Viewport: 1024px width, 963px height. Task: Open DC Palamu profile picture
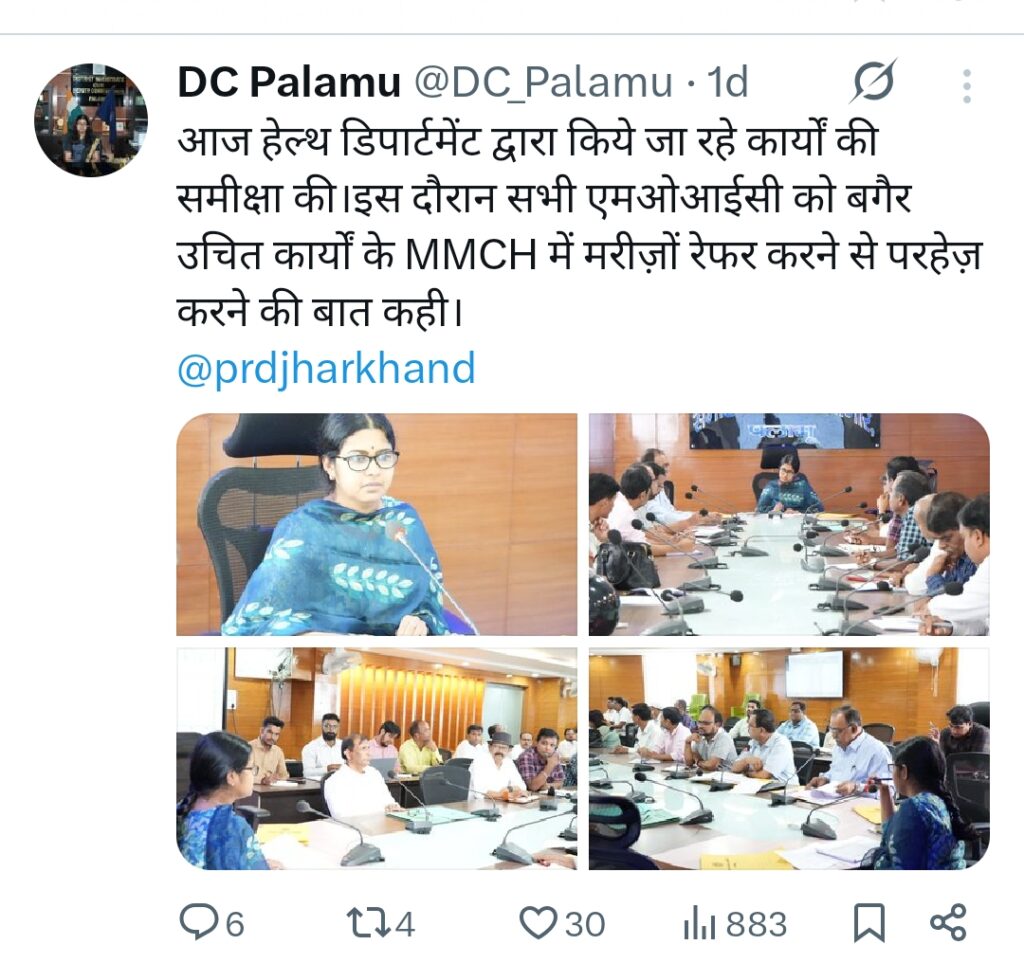point(91,120)
